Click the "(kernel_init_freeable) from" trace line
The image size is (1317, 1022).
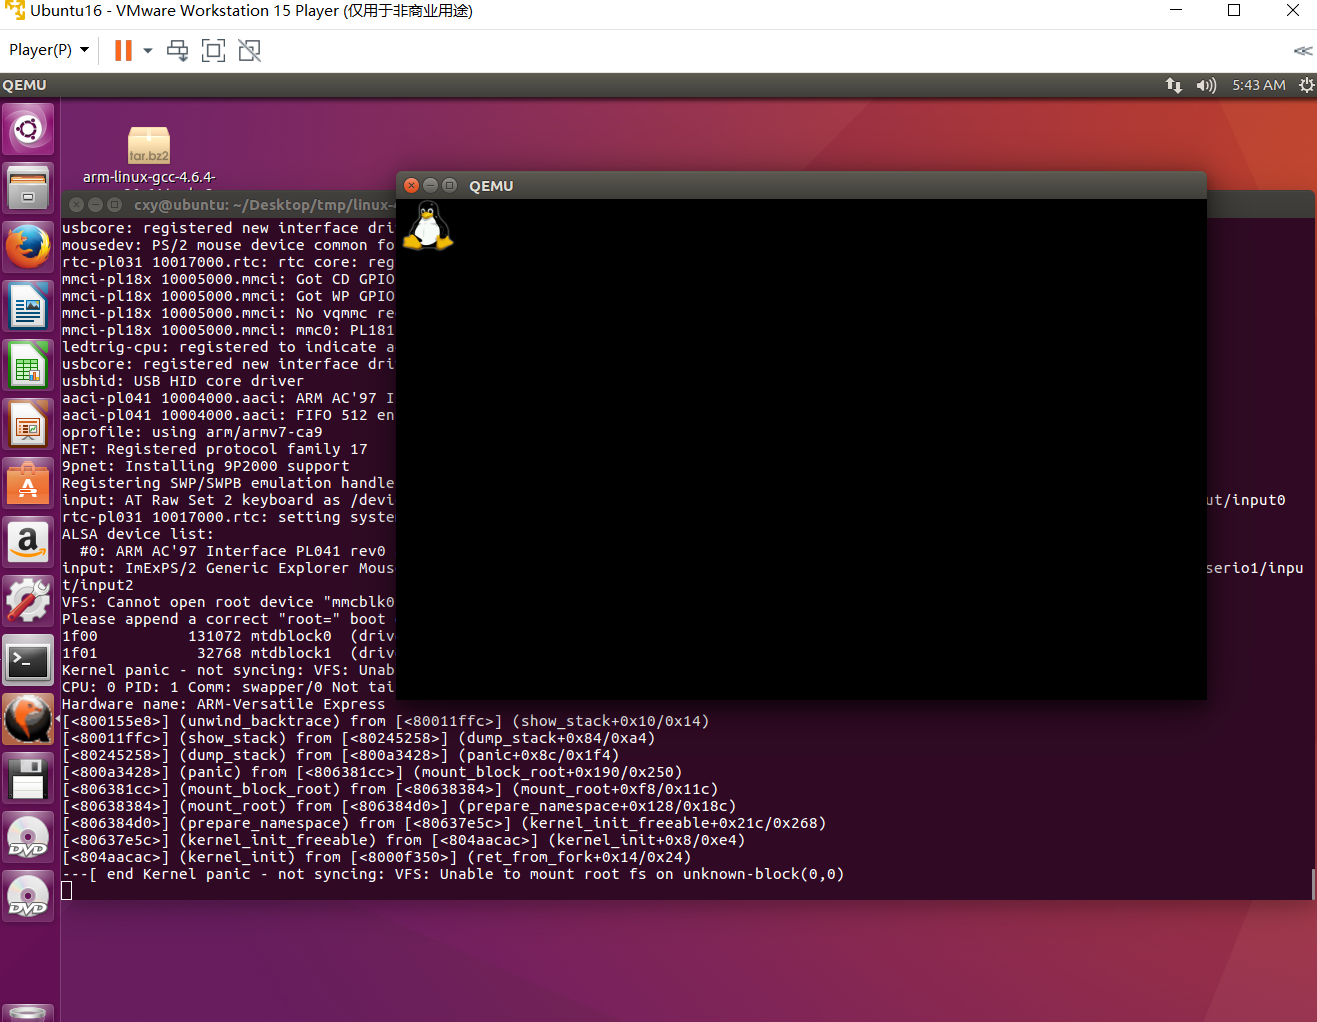point(404,840)
